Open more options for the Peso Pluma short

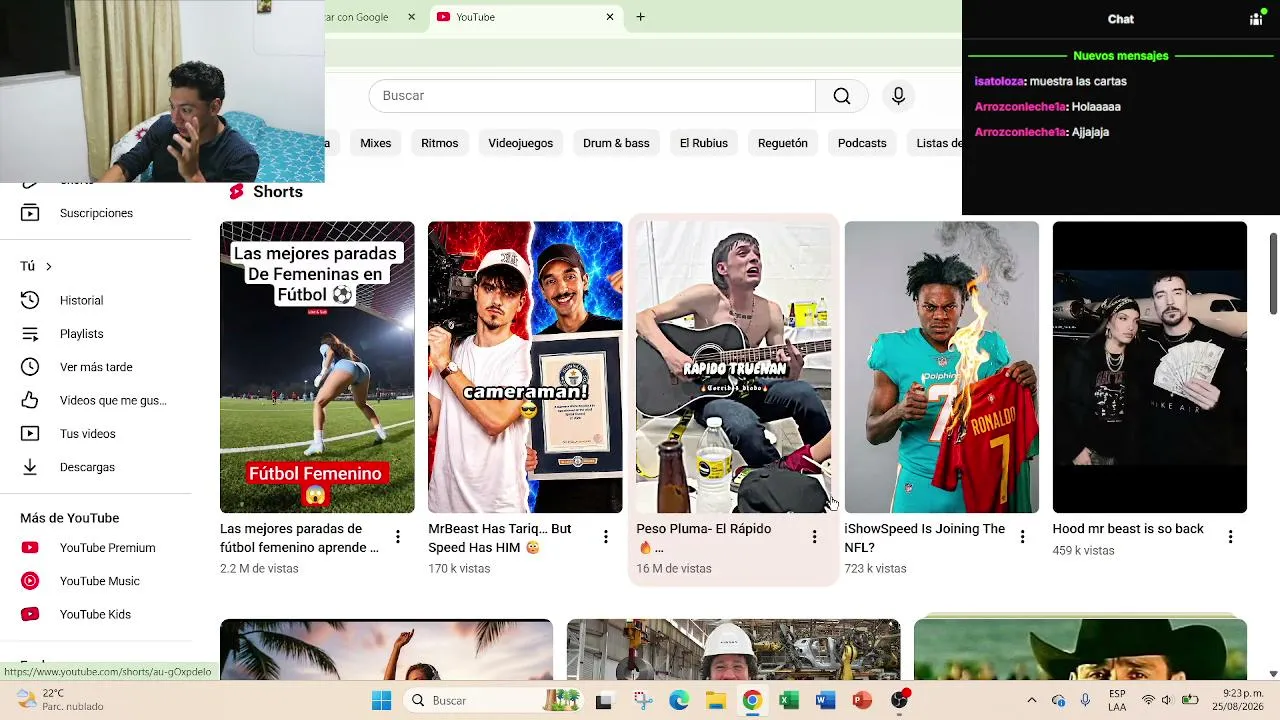point(814,537)
